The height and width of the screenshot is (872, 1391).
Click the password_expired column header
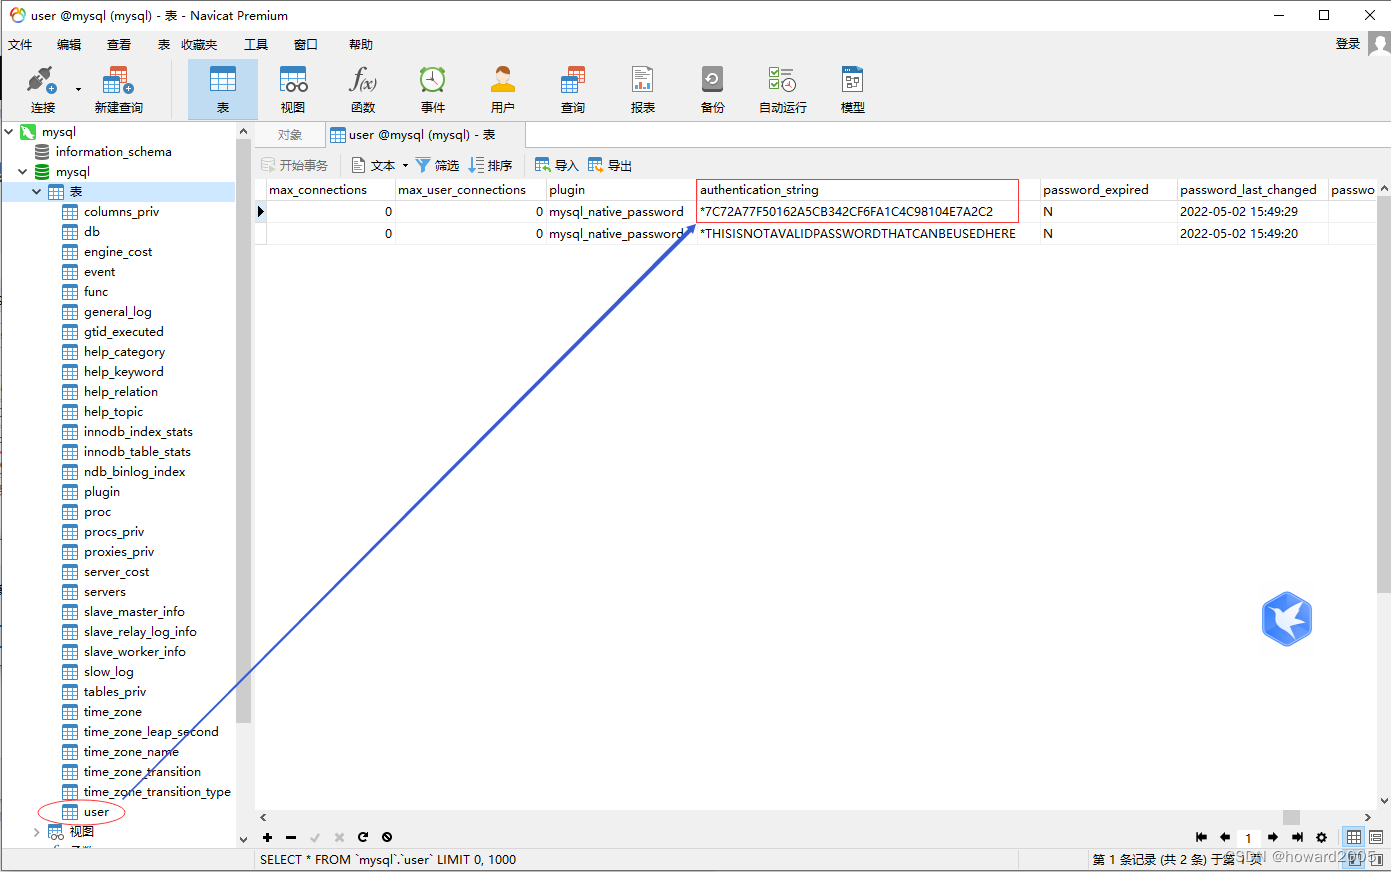point(1108,190)
